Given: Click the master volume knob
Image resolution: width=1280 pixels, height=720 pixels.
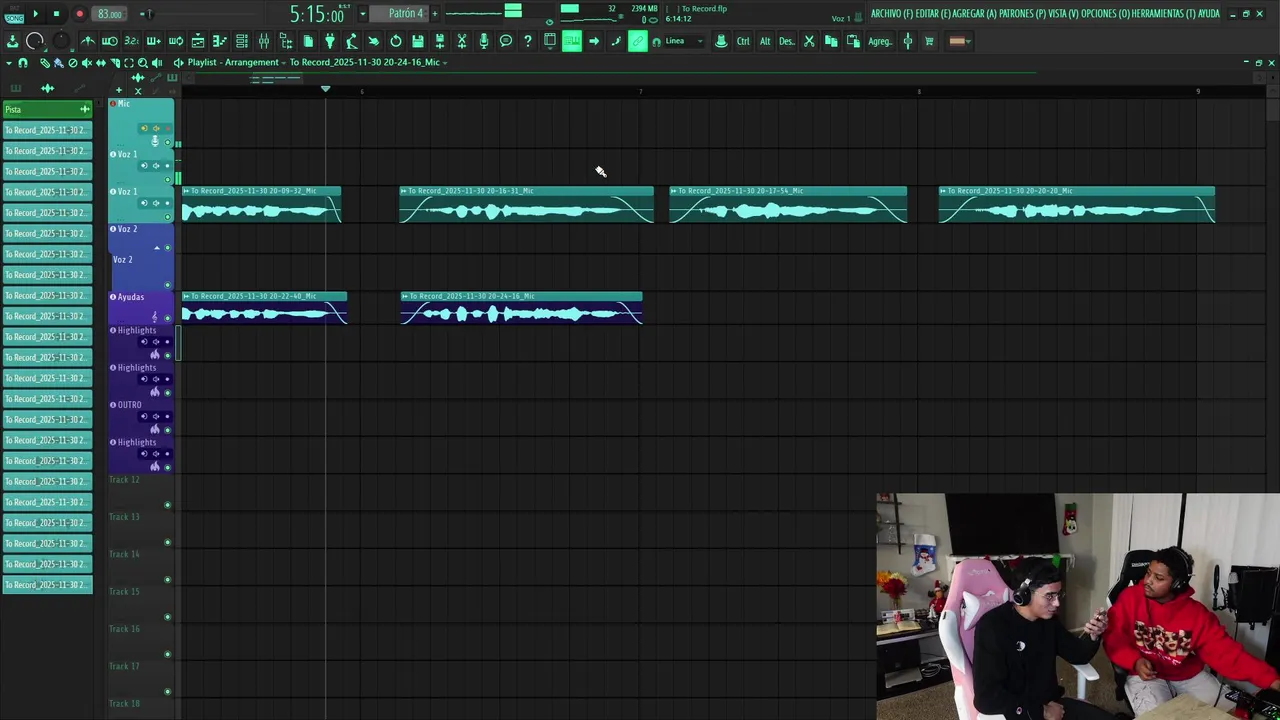Looking at the screenshot, I should [x=35, y=41].
